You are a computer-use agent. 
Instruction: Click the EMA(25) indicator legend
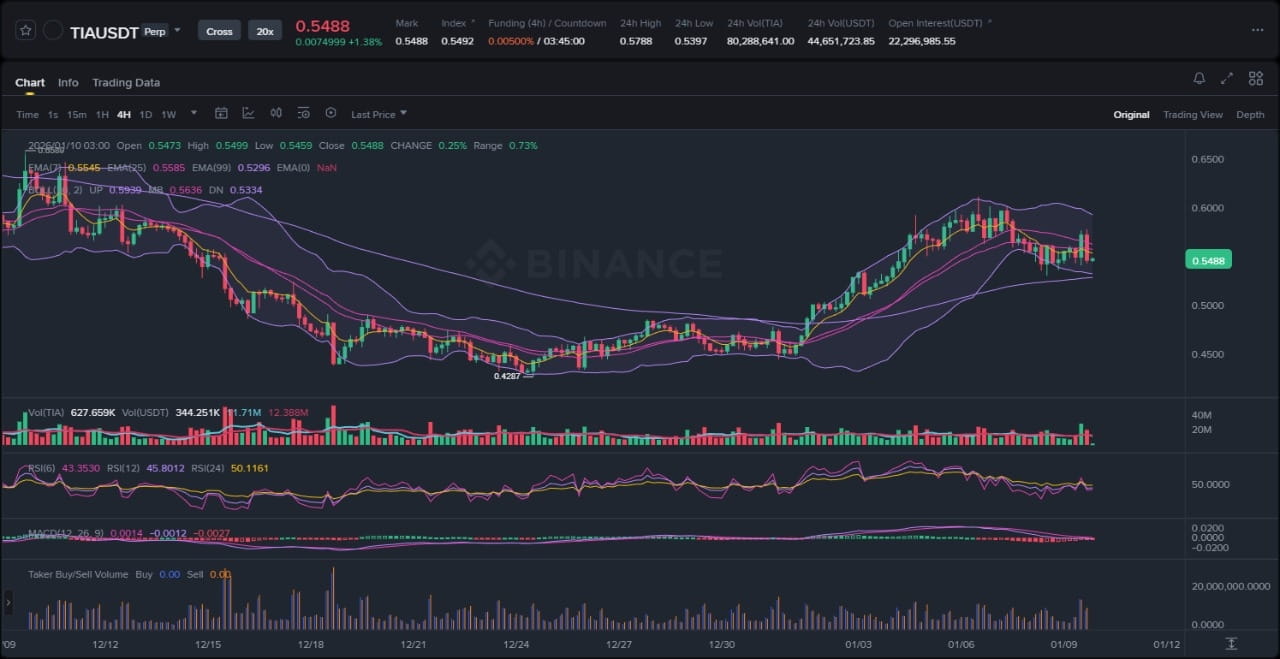pos(146,168)
